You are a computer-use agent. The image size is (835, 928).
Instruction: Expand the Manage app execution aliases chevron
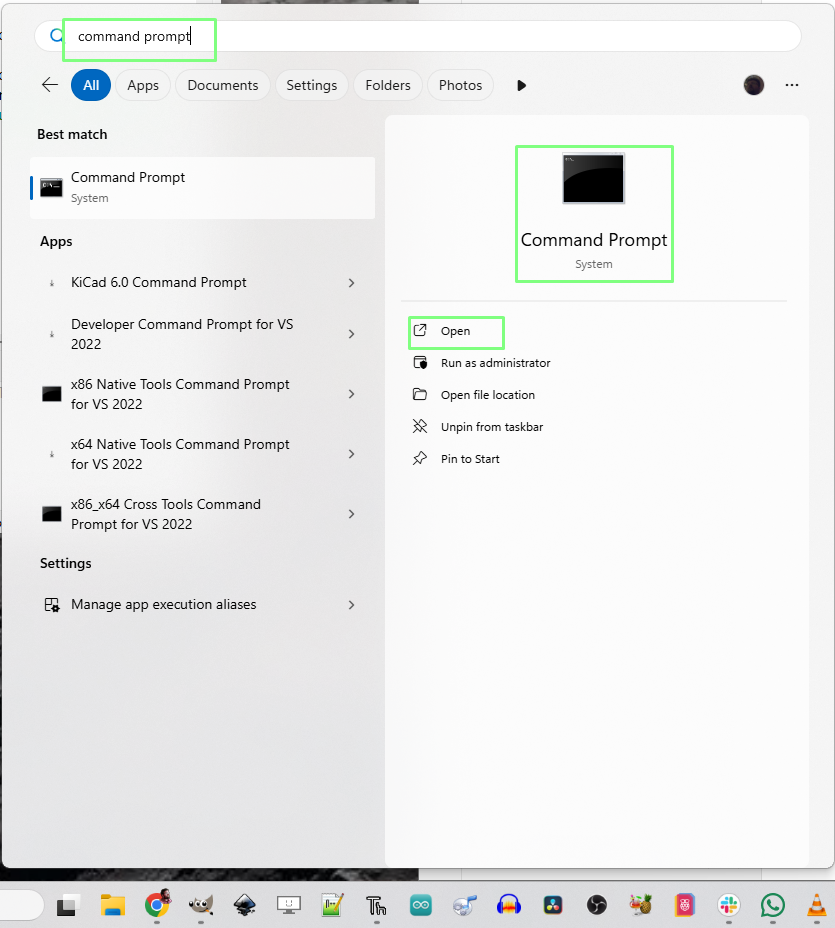352,605
